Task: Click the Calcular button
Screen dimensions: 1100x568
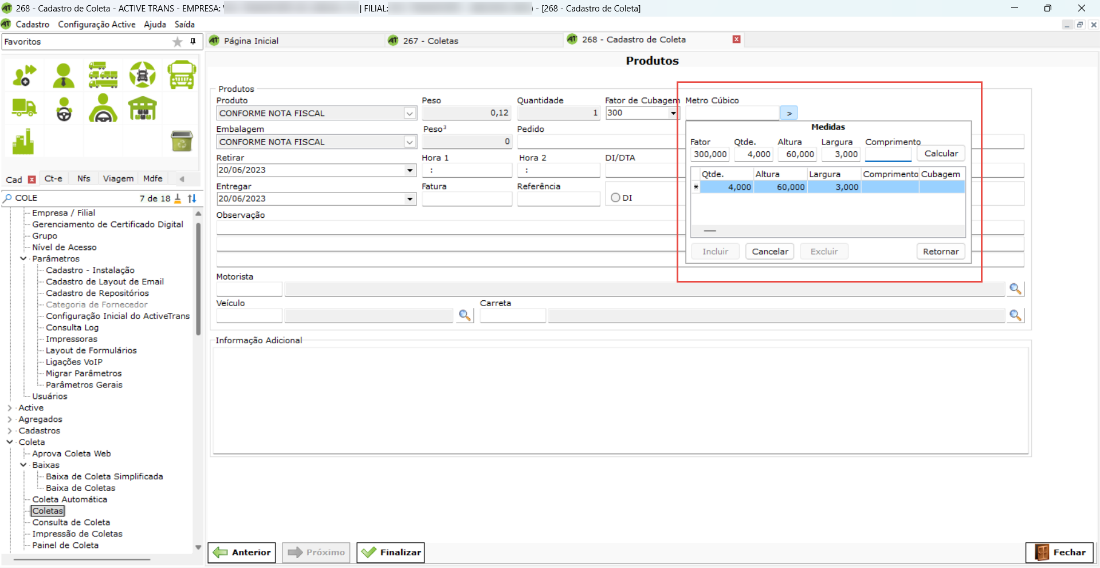Action: click(941, 154)
